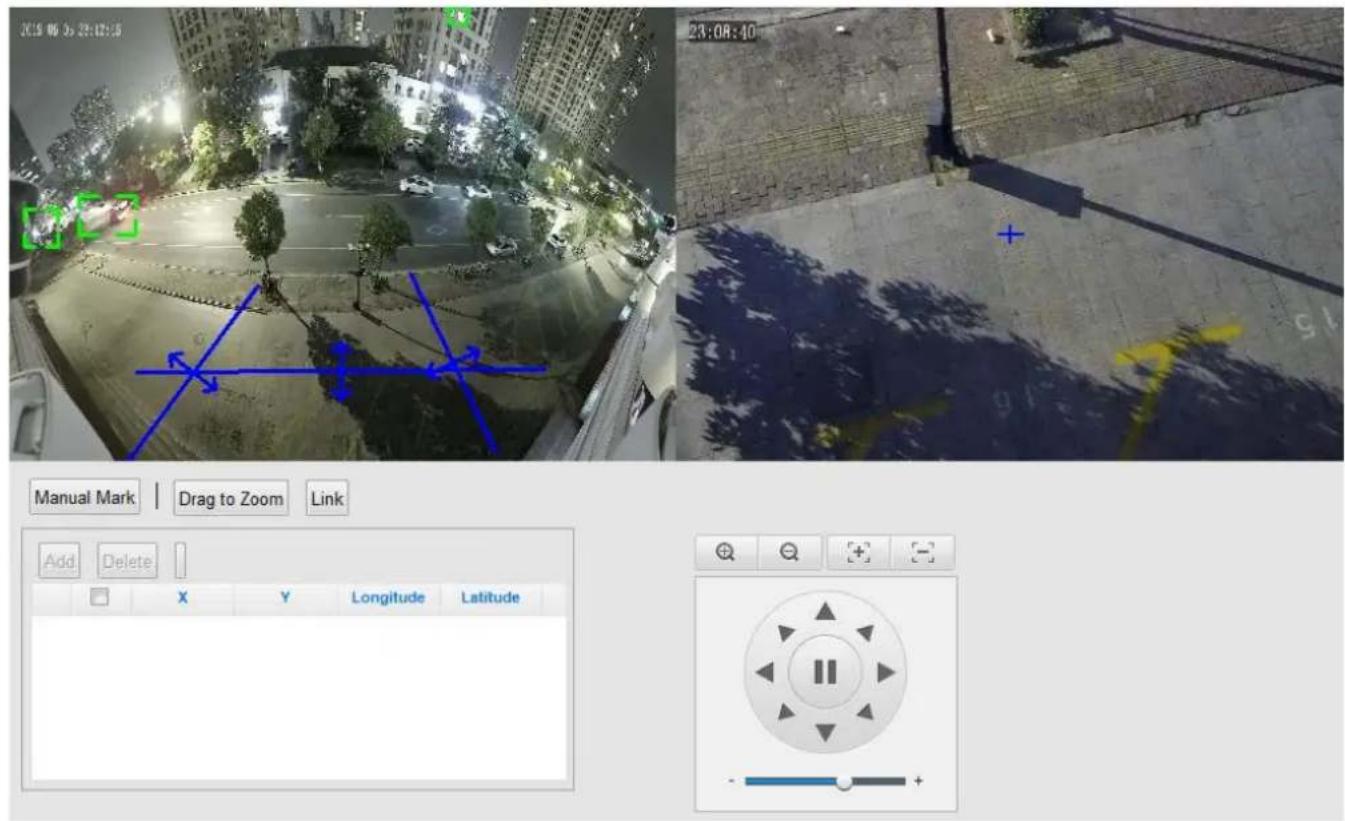1345x821 pixels.
Task: Click the focus near bracket-plus icon
Action: click(x=858, y=552)
